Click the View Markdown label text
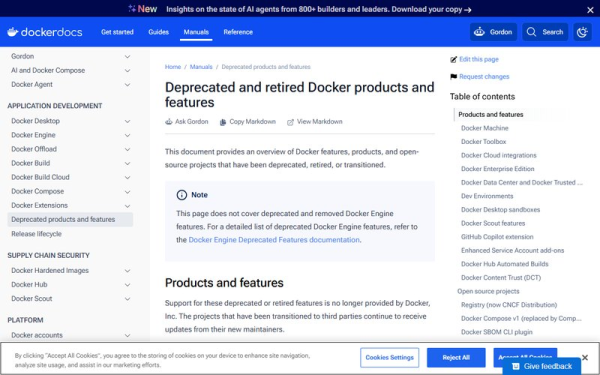Viewport: 600px width, 375px height. click(x=320, y=122)
